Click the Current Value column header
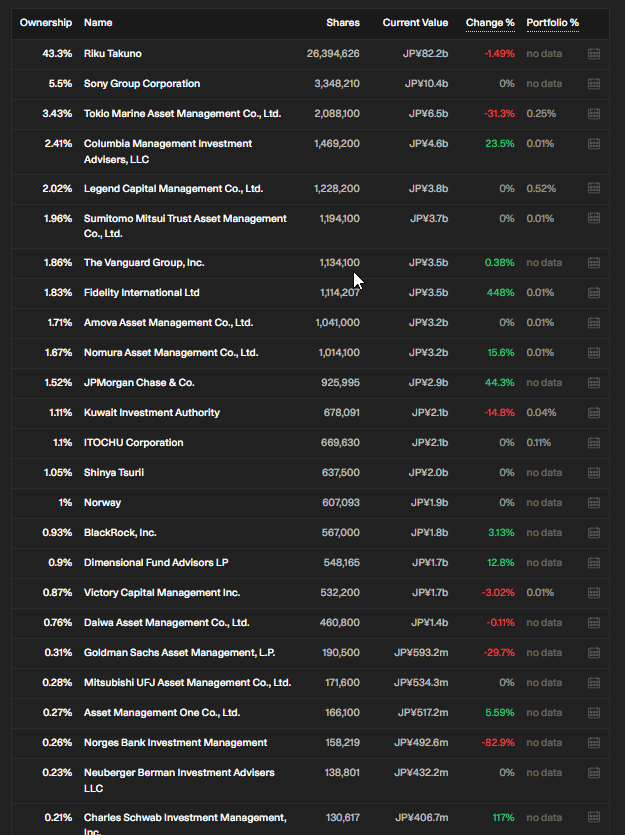 415,23
